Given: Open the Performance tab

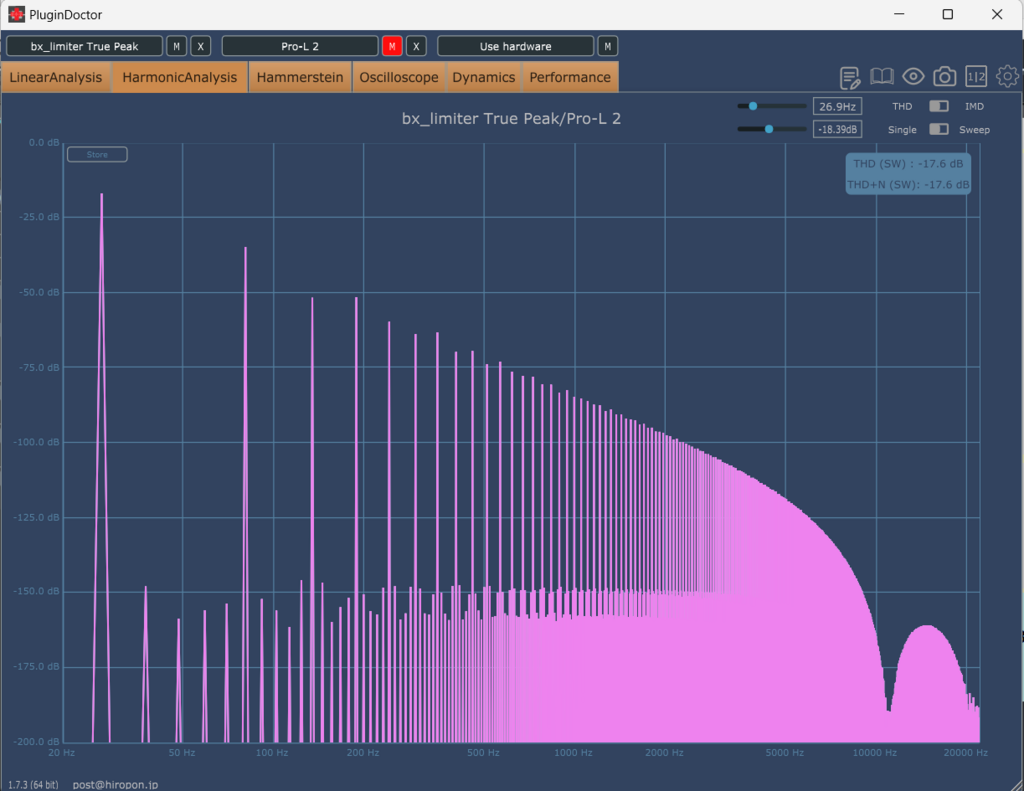Looking at the screenshot, I should click(570, 77).
